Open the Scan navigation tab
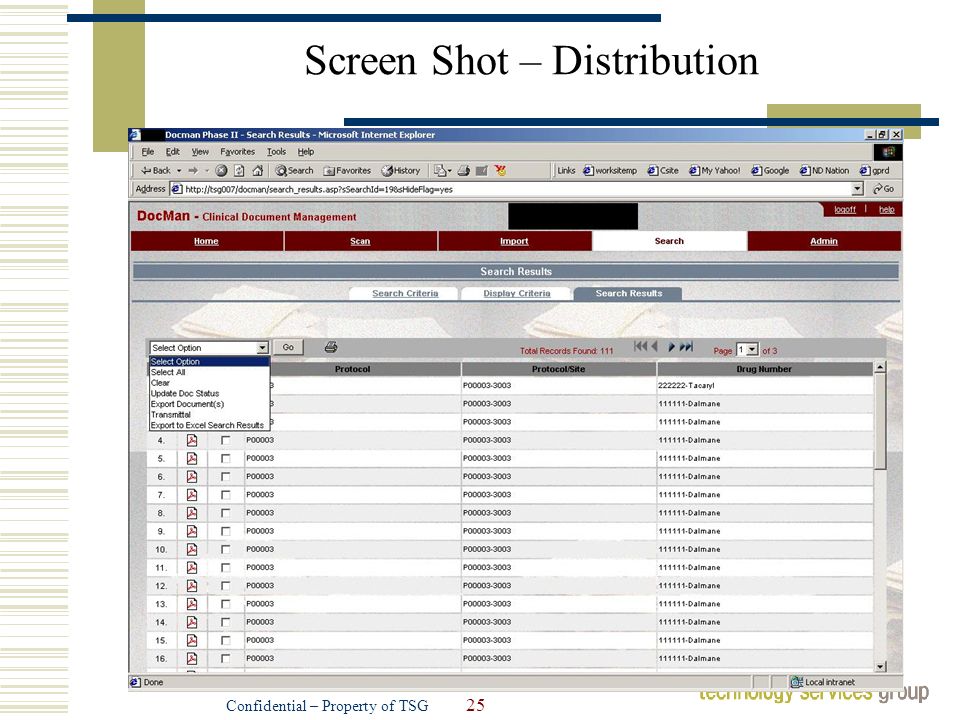Image resolution: width=960 pixels, height=720 pixels. 361,241
